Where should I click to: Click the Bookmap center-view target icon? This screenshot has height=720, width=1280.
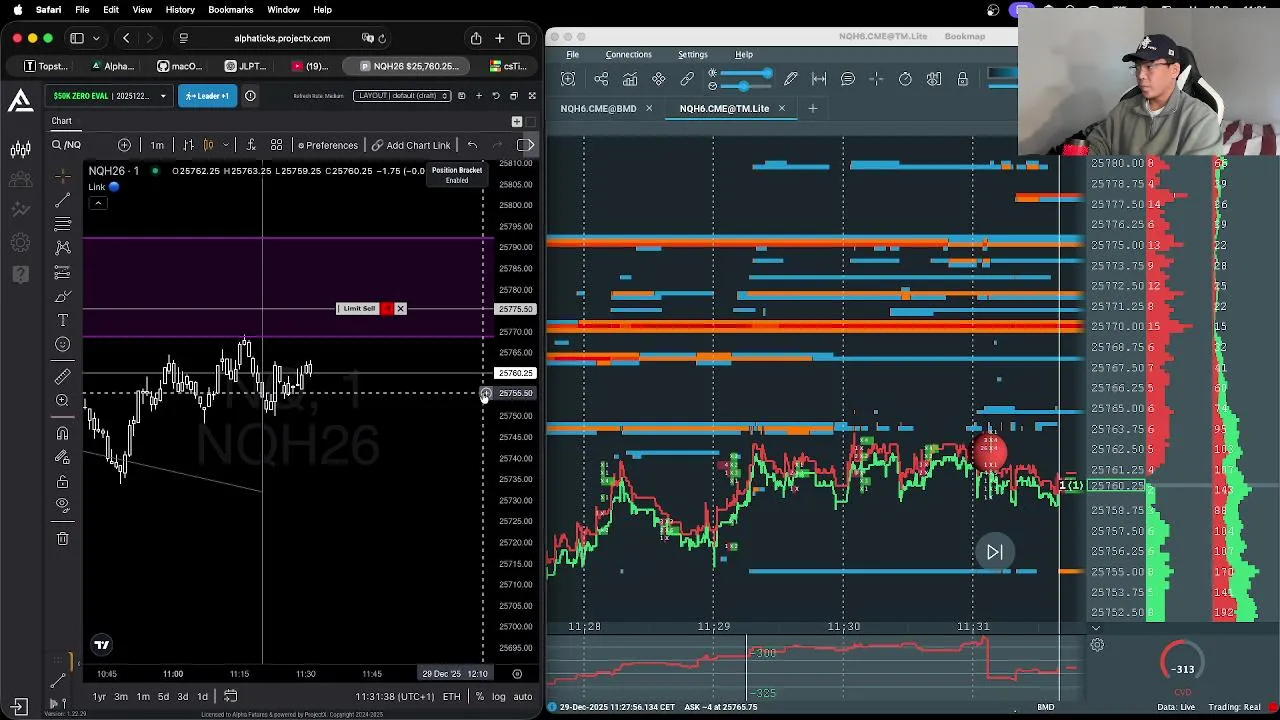pyautogui.click(x=568, y=79)
